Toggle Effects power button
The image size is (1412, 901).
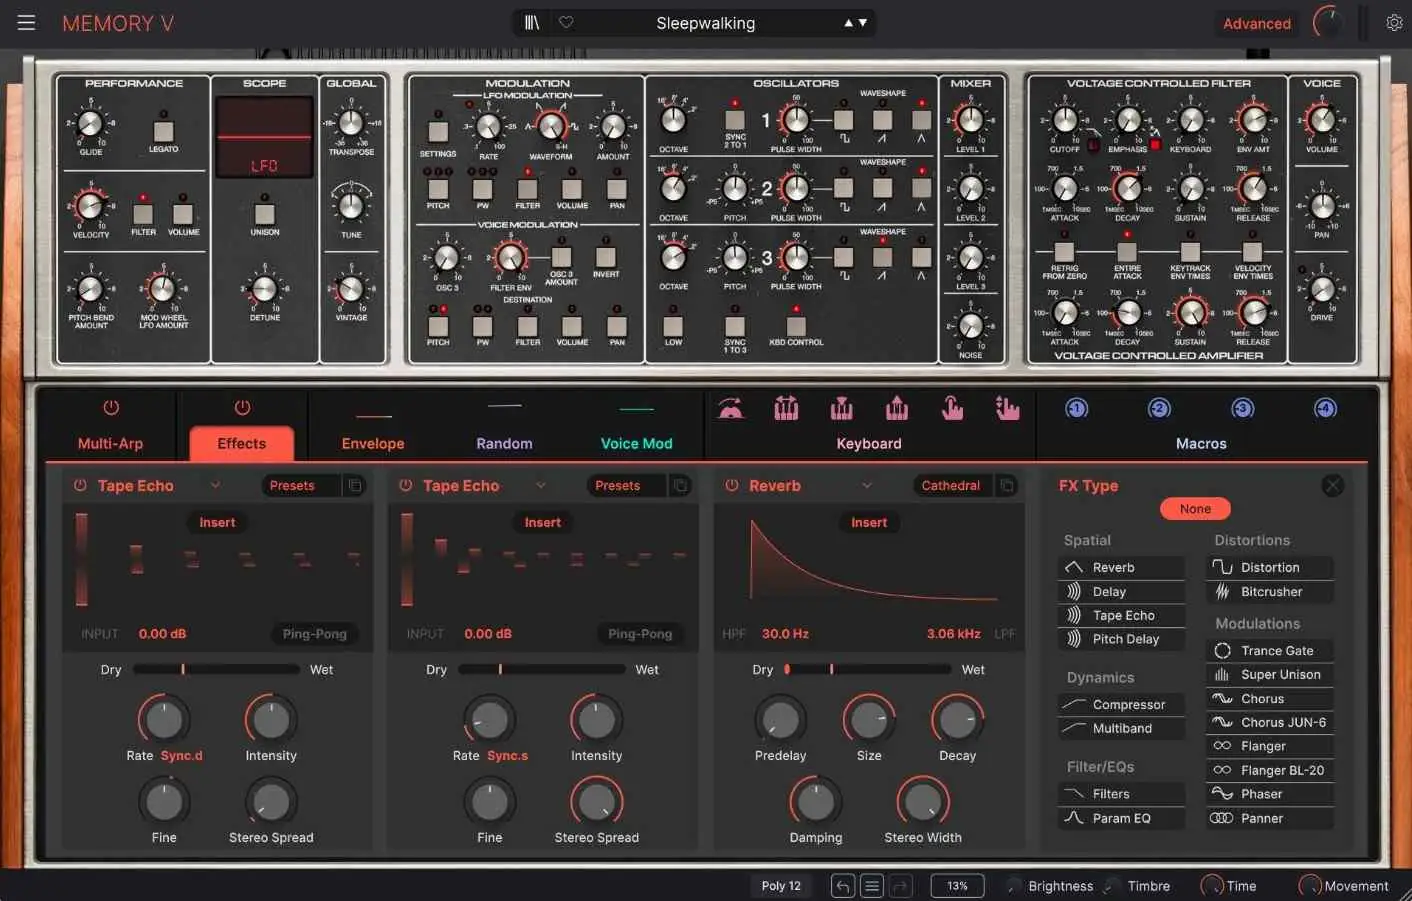pos(242,408)
